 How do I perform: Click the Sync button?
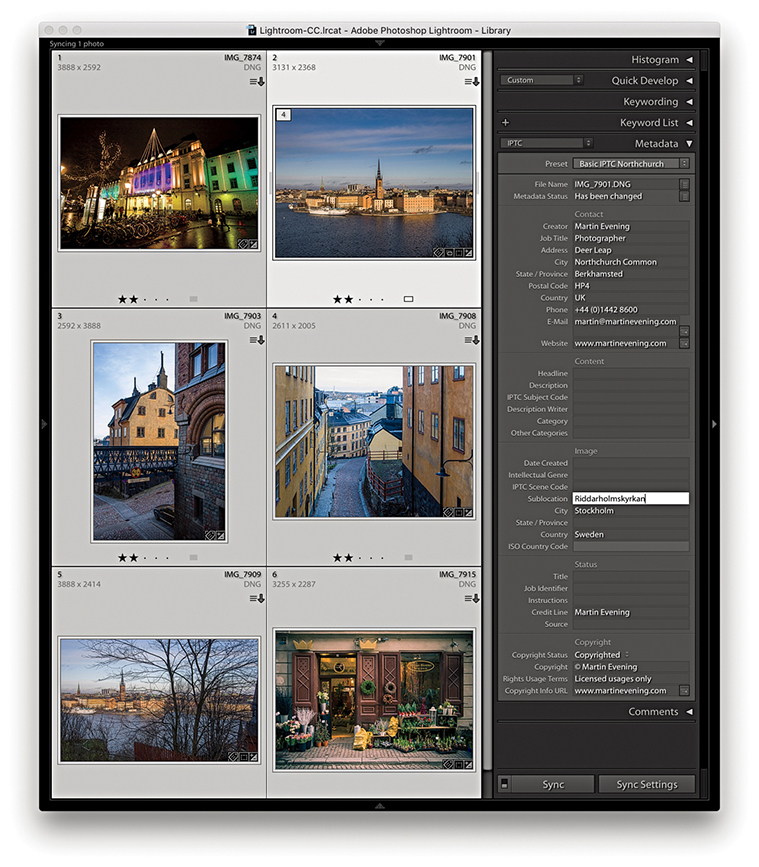tap(553, 785)
